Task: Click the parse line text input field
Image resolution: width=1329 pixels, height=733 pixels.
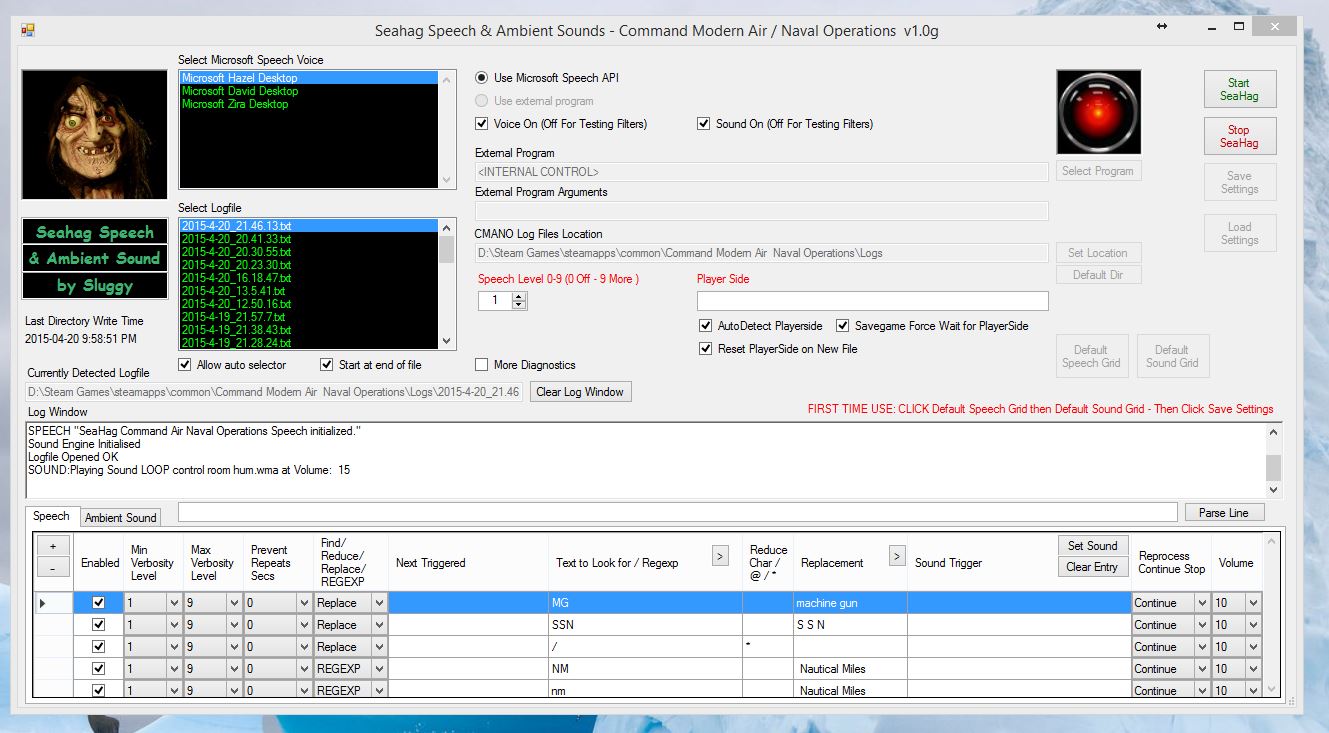Action: 678,512
